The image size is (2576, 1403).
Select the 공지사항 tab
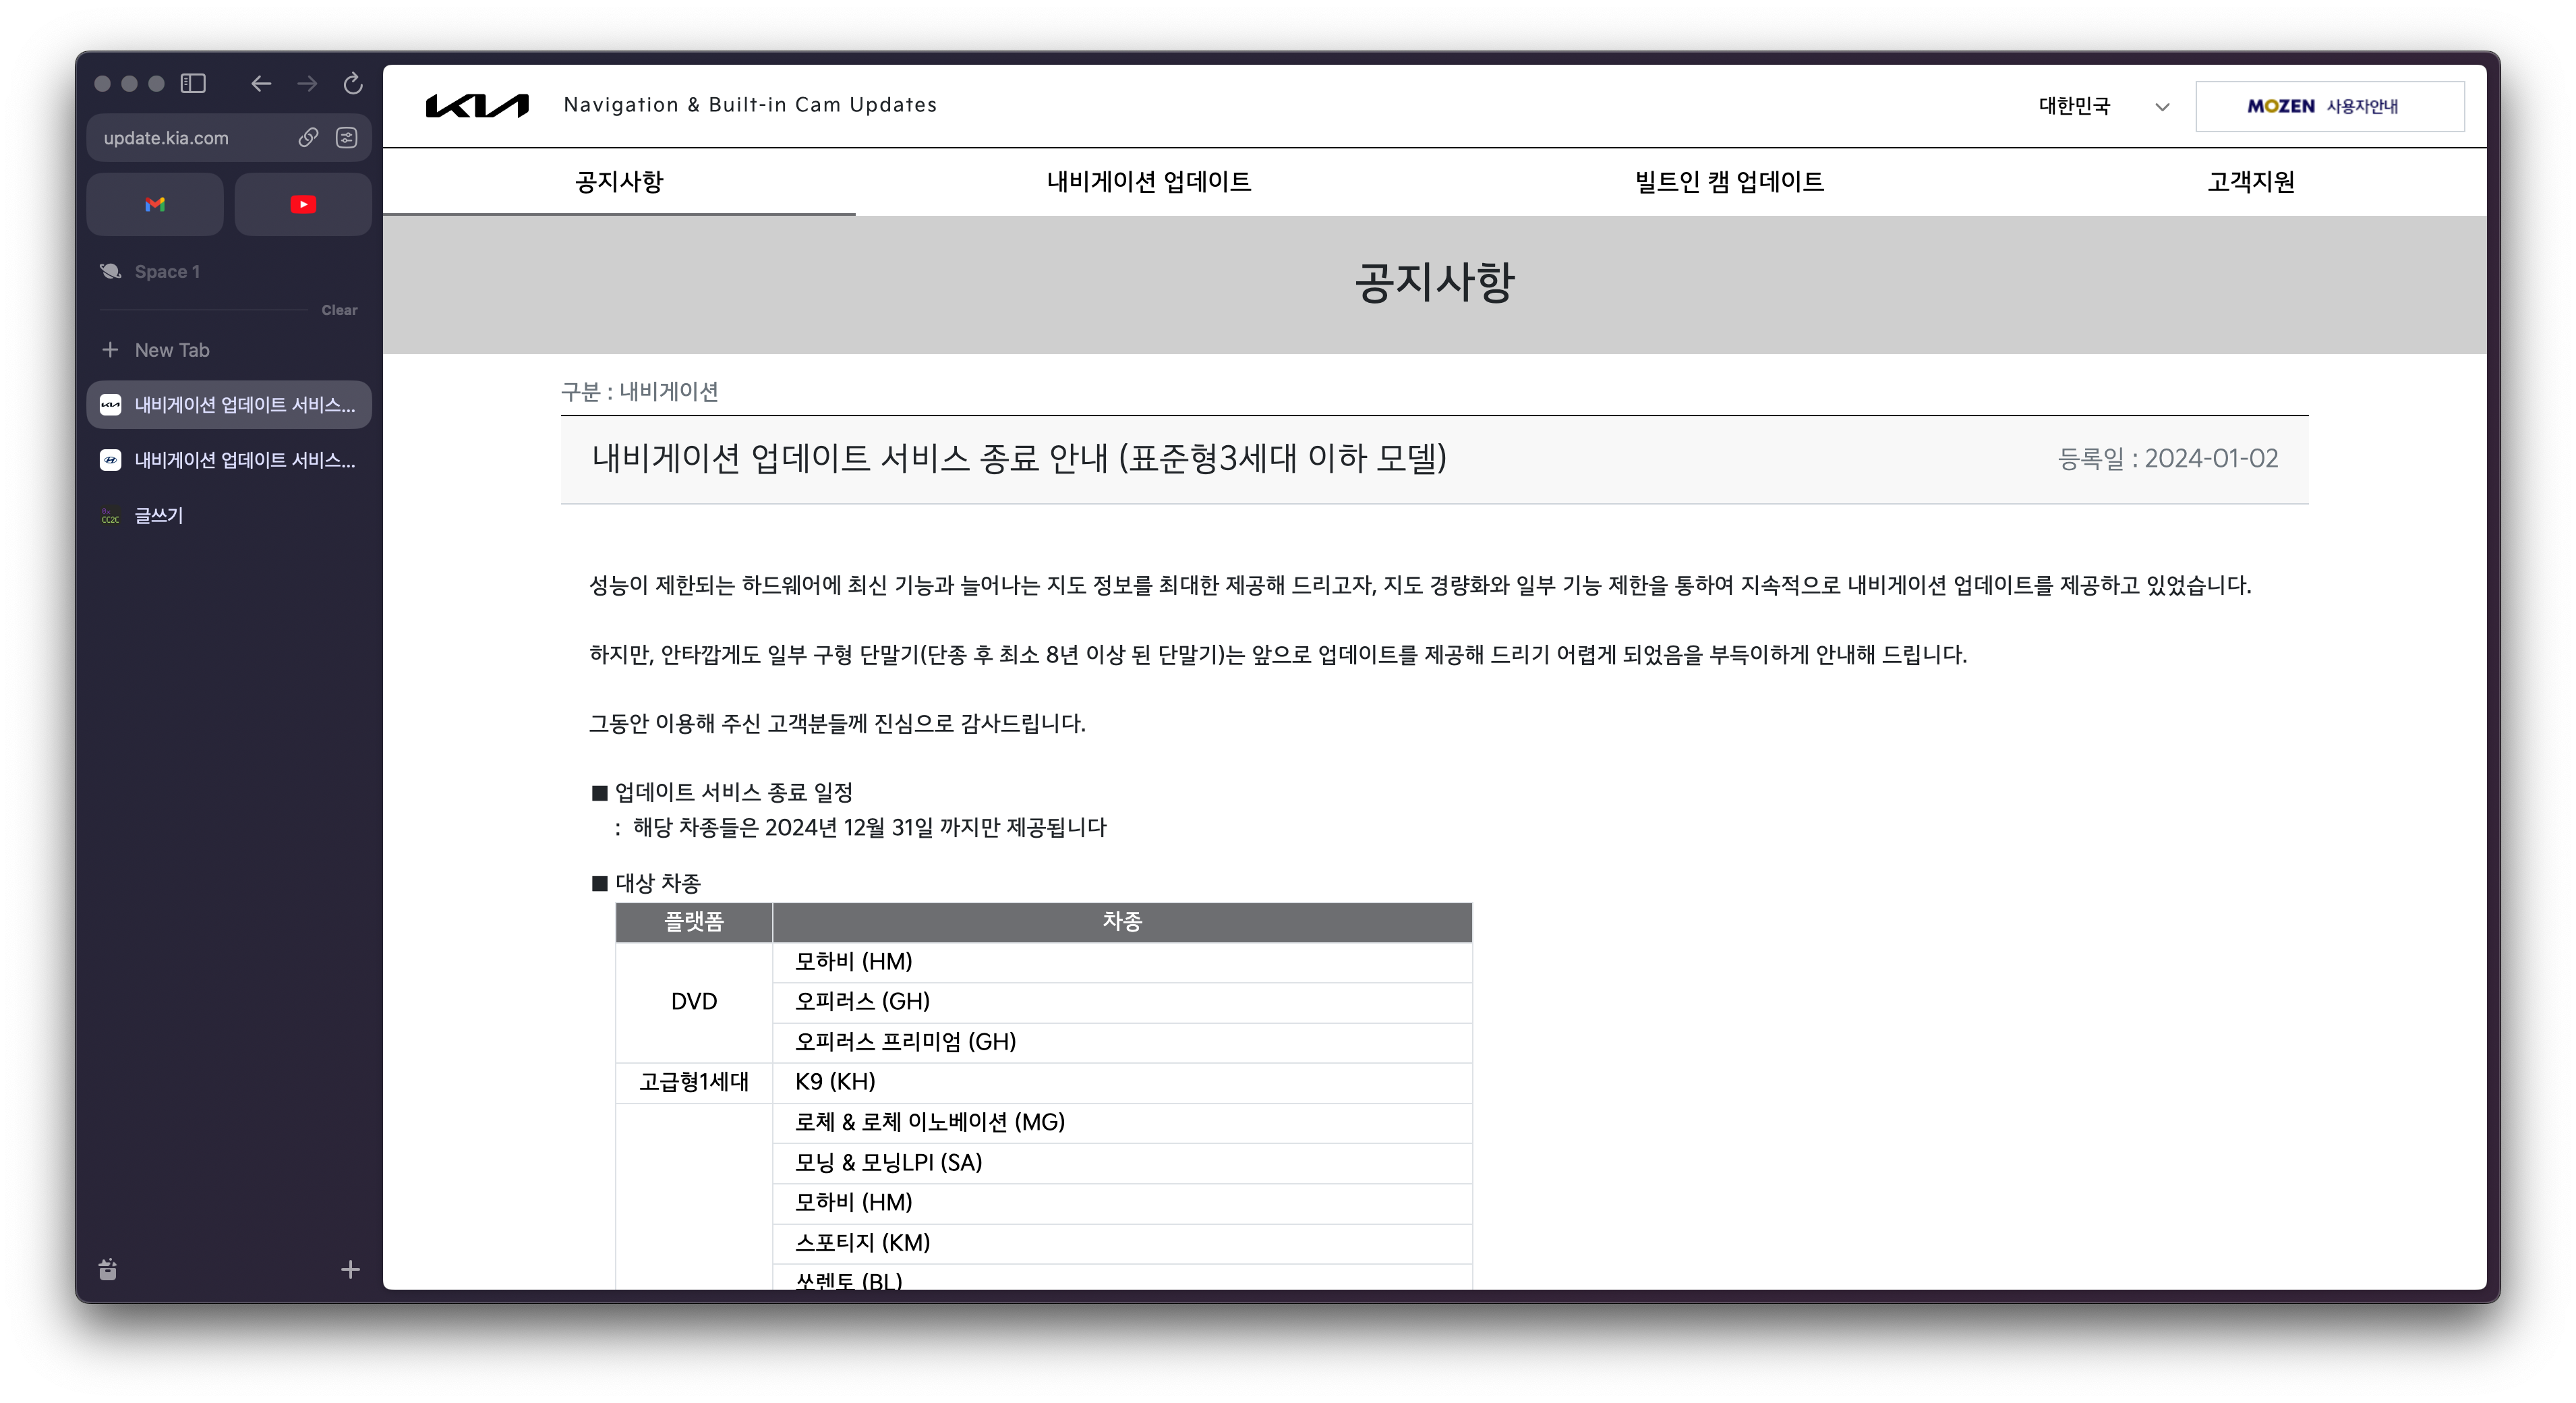coord(619,182)
